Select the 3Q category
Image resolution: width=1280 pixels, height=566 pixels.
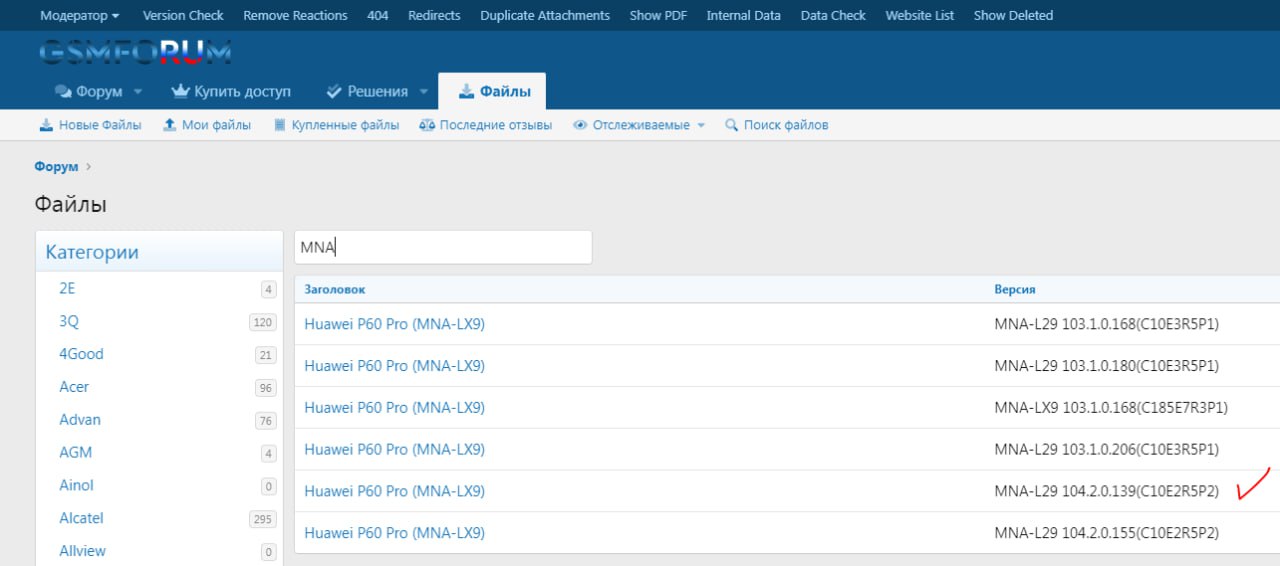pos(69,321)
